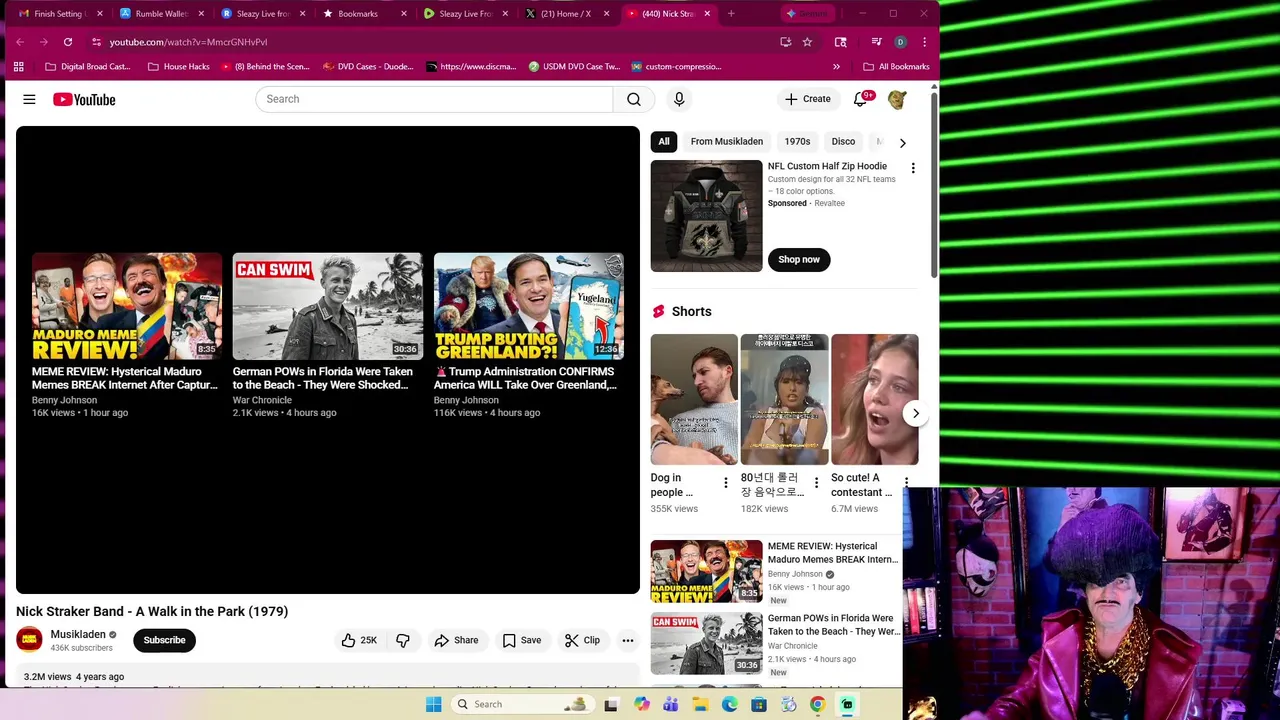The image size is (1280, 720).
Task: Open Microsoft Edge from the taskbar
Action: click(730, 704)
